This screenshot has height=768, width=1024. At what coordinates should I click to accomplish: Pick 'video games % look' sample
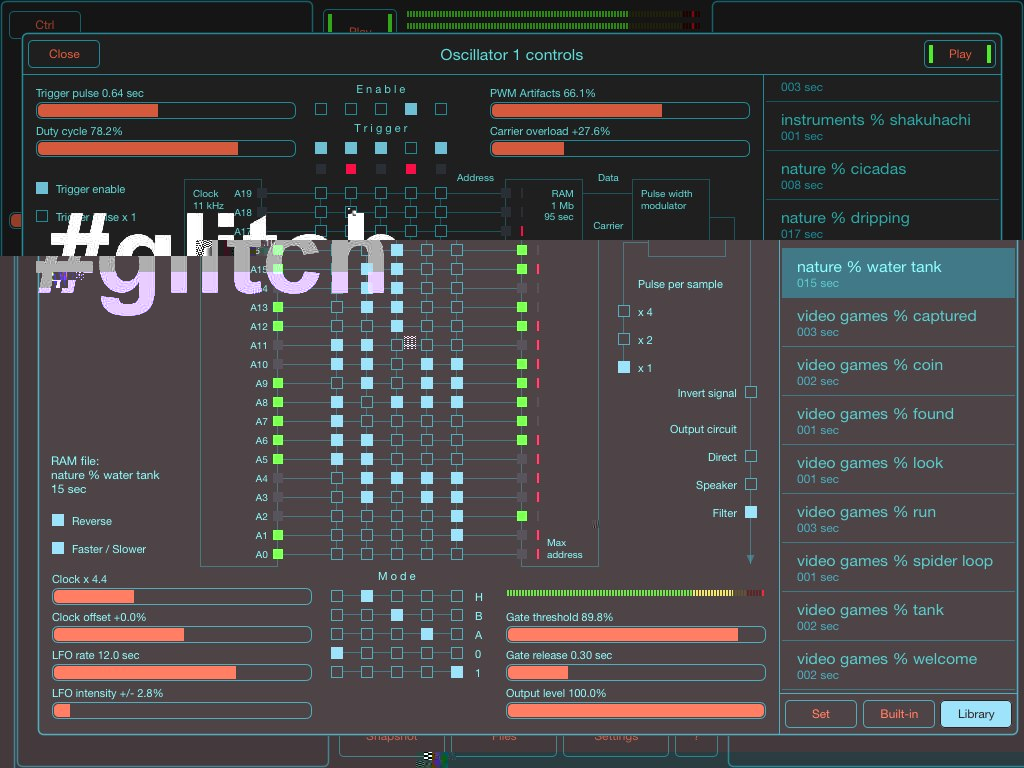tap(898, 470)
